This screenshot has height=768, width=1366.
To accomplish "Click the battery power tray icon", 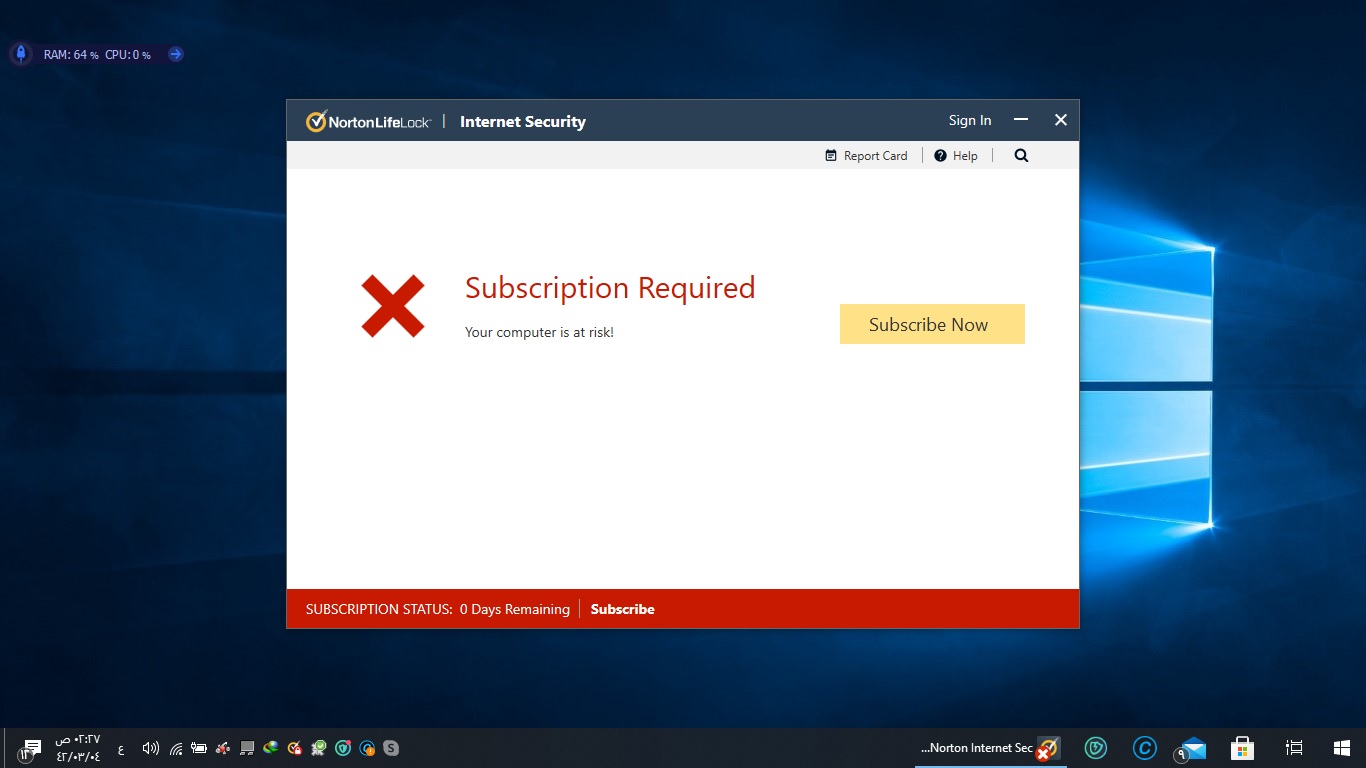I will [x=199, y=748].
